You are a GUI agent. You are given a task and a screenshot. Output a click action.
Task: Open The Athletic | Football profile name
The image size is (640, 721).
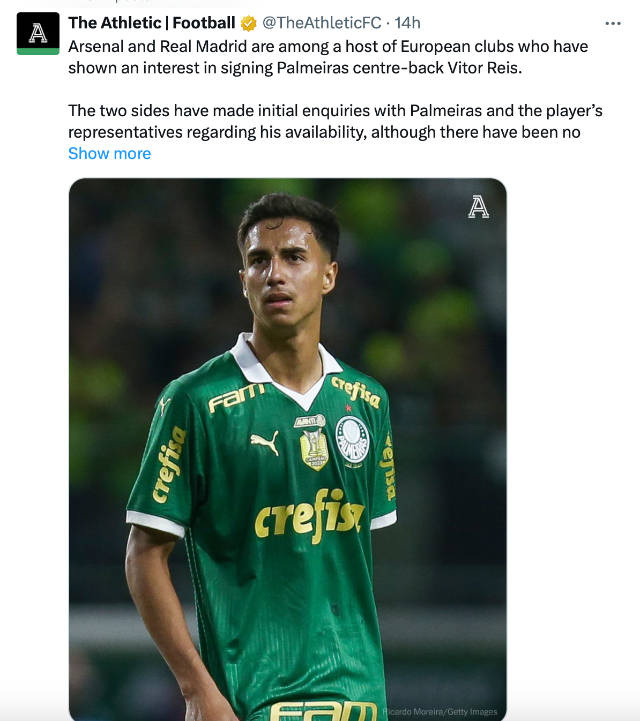coord(152,22)
